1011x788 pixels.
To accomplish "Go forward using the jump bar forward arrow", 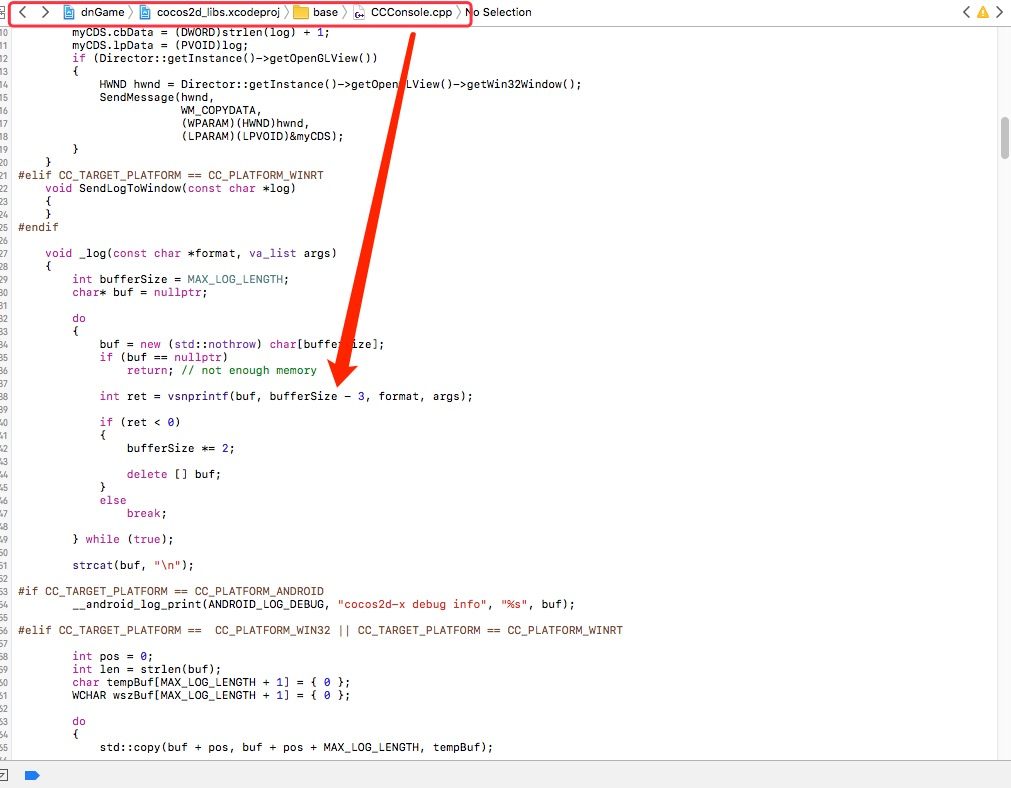I will pyautogui.click(x=45, y=12).
